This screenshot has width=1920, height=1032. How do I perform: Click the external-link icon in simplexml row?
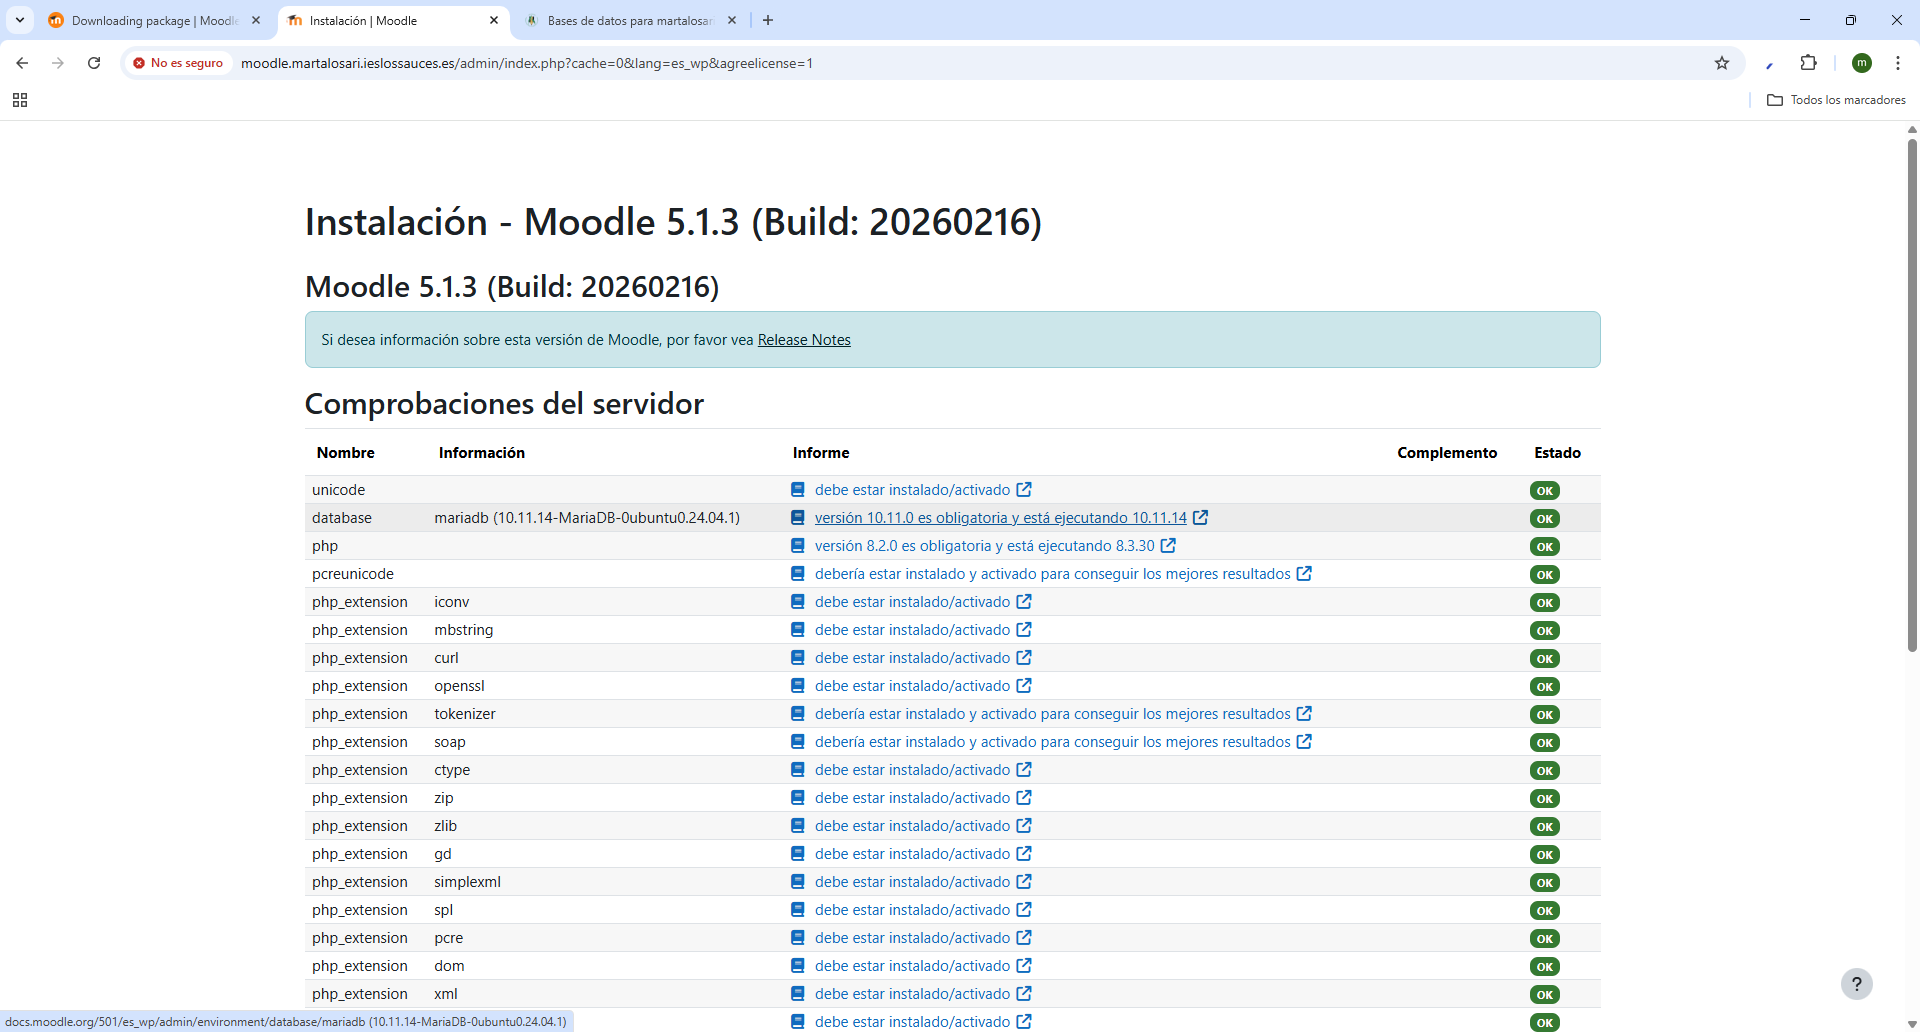[1024, 882]
